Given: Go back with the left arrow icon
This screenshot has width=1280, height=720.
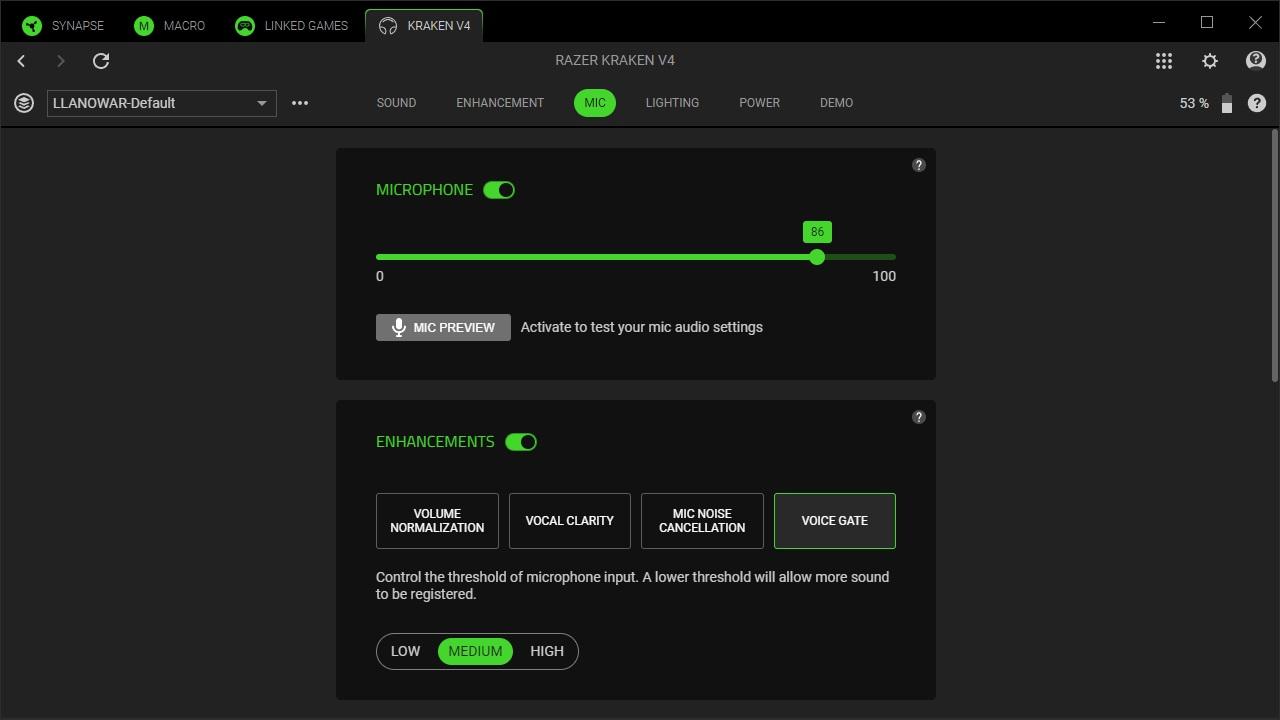Looking at the screenshot, I should coord(21,61).
